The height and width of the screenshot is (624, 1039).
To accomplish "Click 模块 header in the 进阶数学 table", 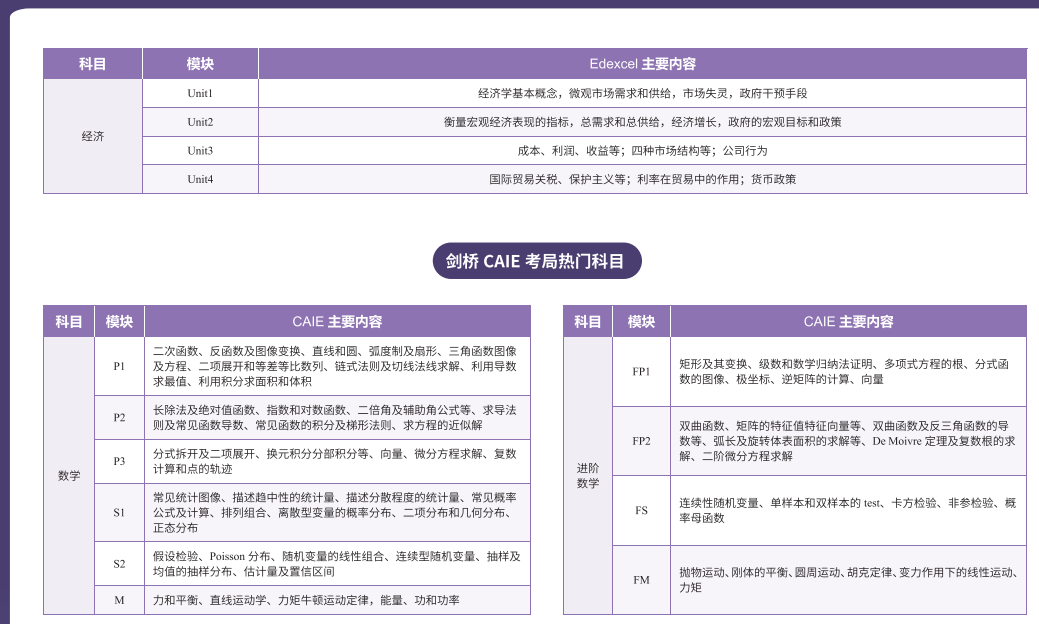I will point(641,321).
